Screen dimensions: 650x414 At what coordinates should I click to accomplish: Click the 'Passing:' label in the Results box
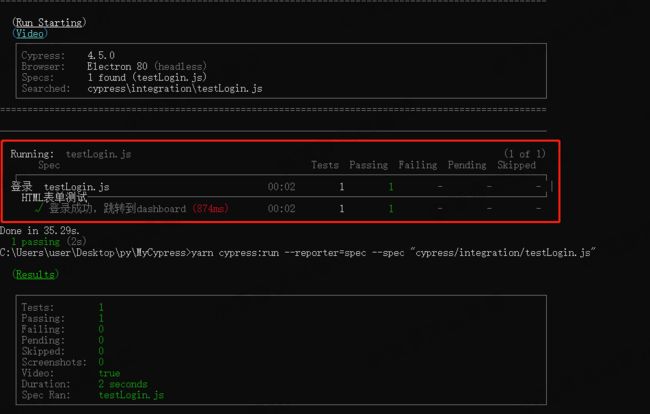(x=43, y=318)
